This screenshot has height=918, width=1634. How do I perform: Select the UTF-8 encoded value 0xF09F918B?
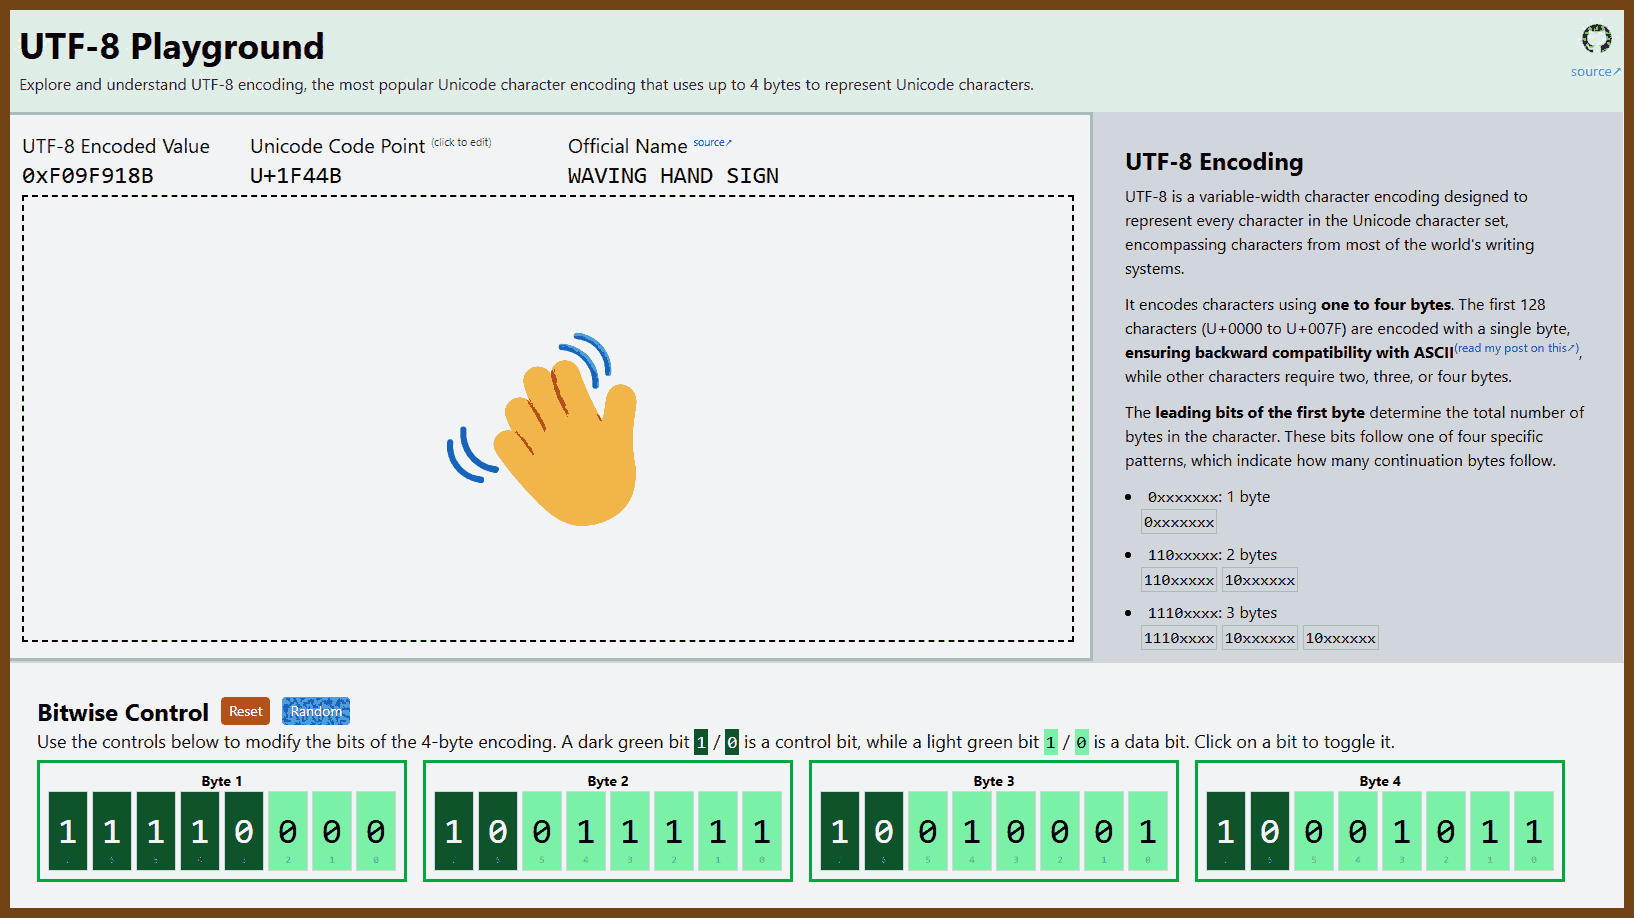(88, 176)
